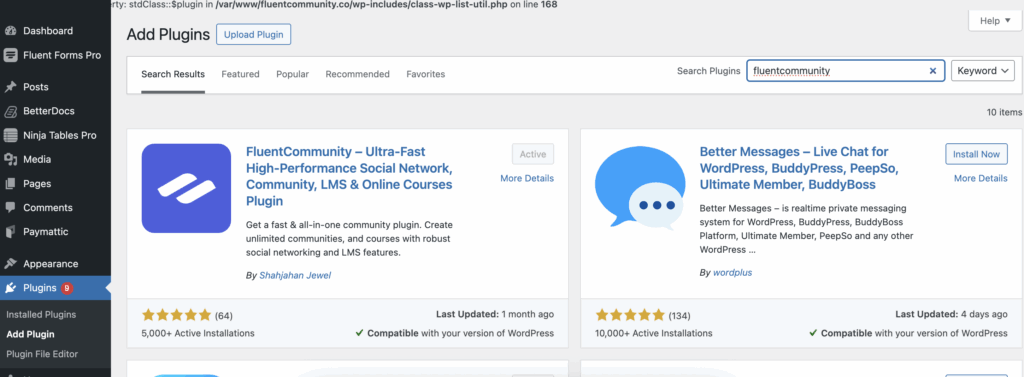1024x377 pixels.
Task: Click the Add Plugins page heading
Action: point(168,35)
